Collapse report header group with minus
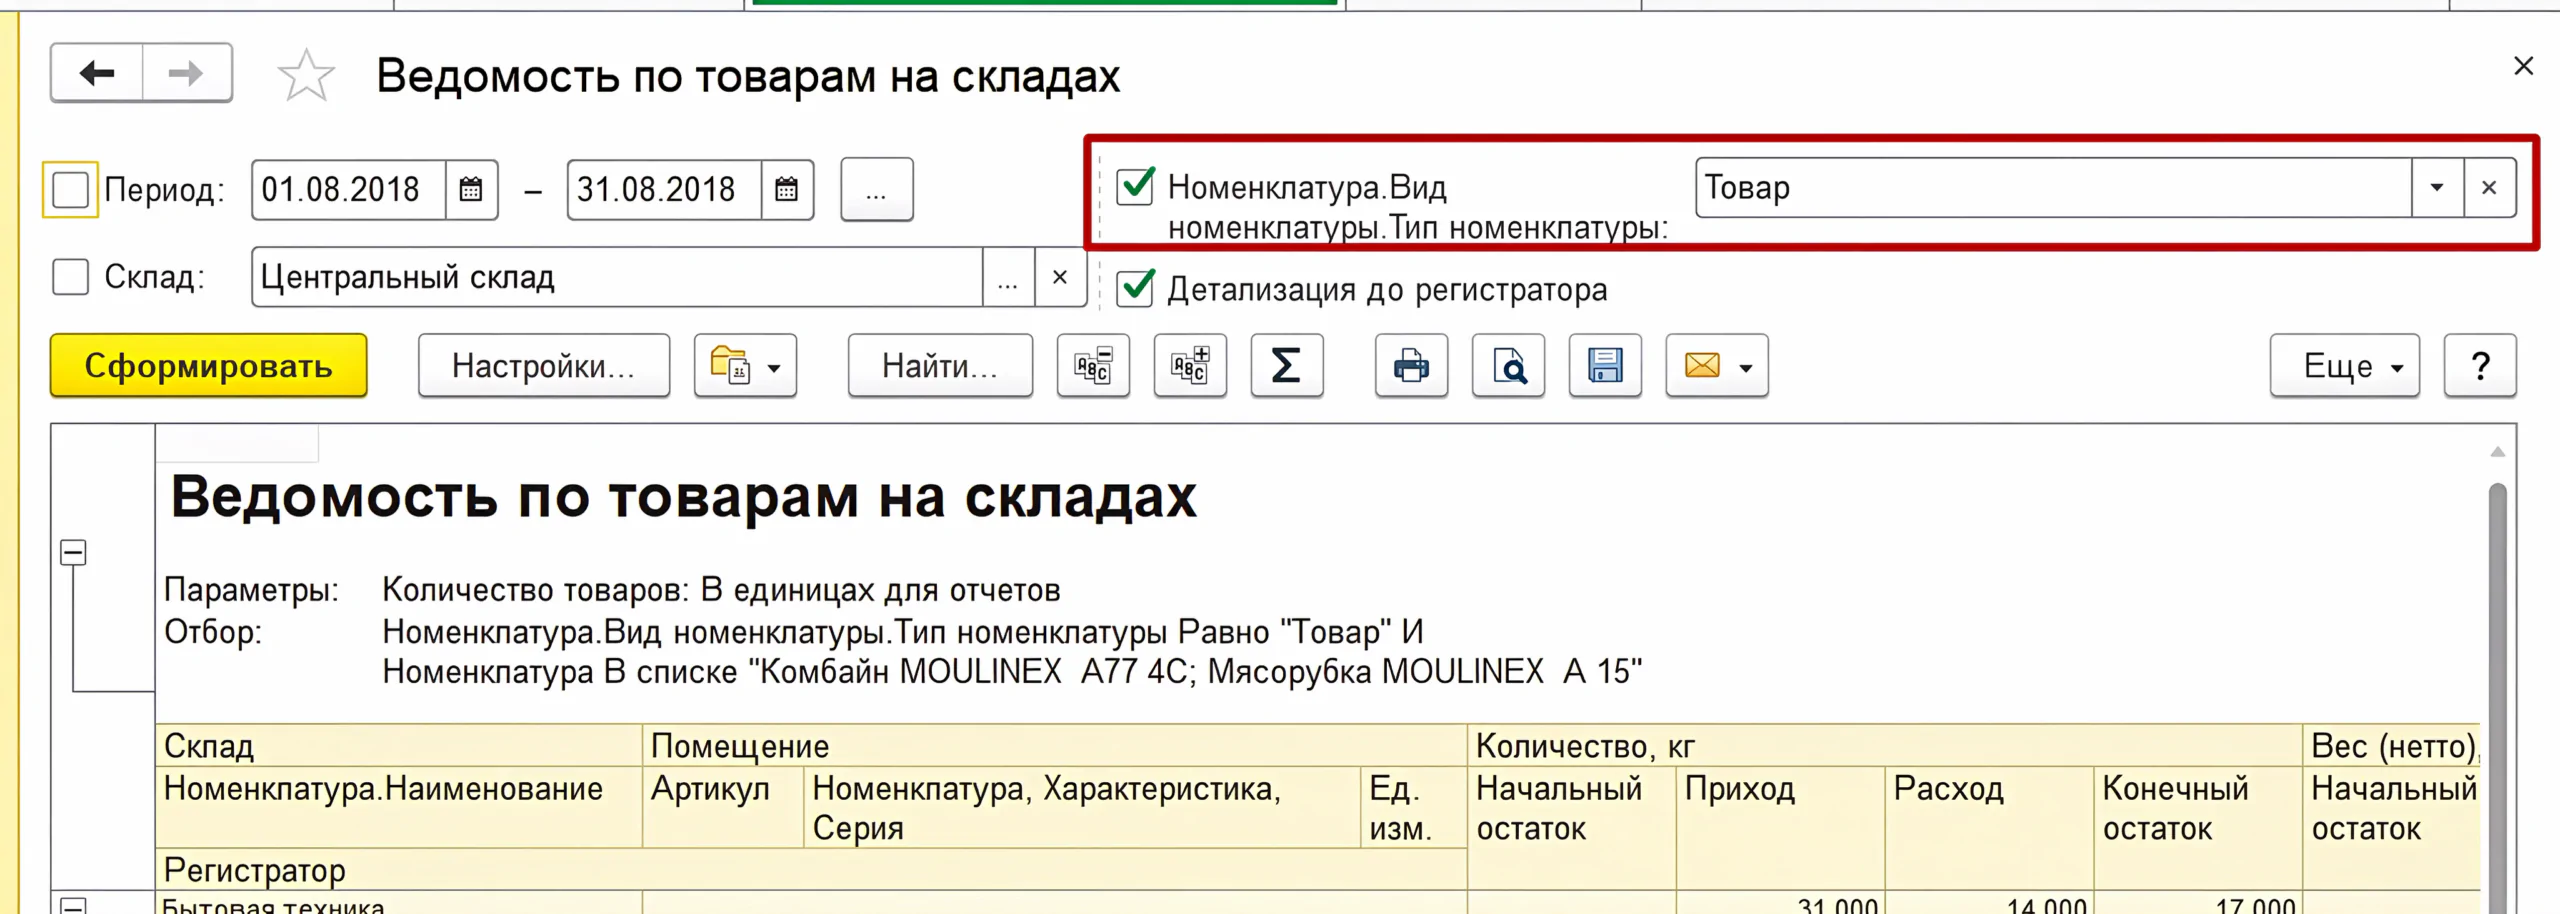The width and height of the screenshot is (2560, 914). coord(73,552)
